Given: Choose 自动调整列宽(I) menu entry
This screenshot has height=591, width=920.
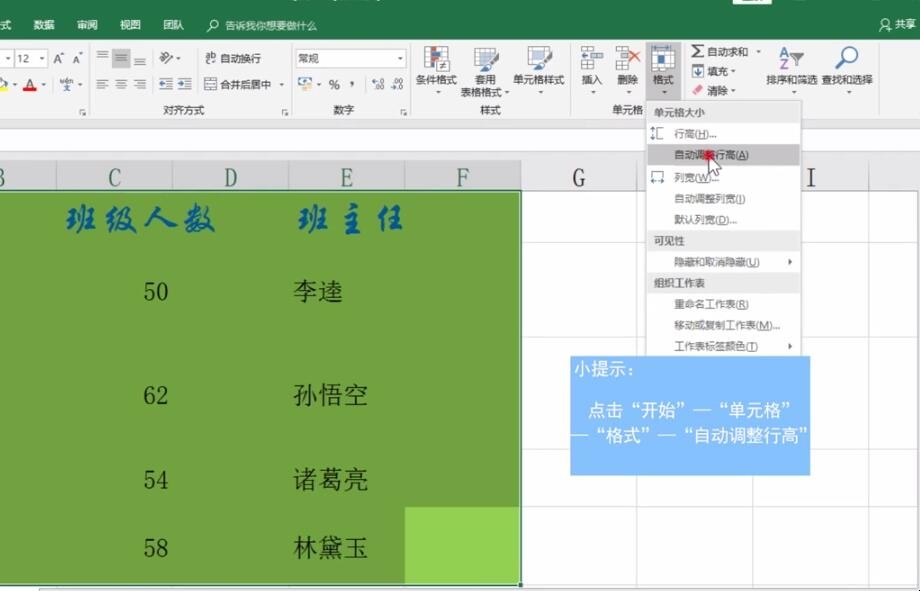Looking at the screenshot, I should click(709, 199).
